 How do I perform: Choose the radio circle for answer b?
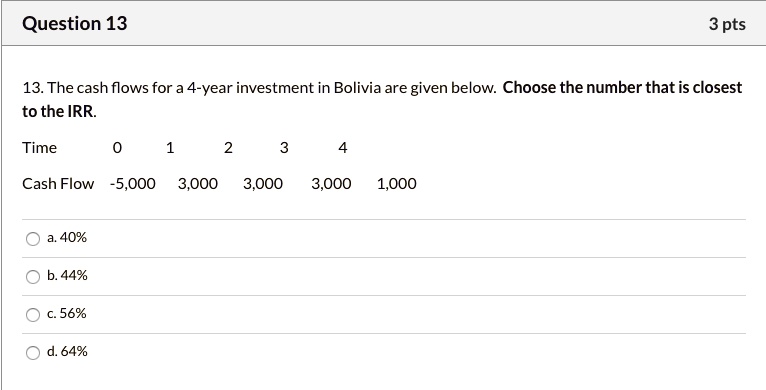(33, 277)
